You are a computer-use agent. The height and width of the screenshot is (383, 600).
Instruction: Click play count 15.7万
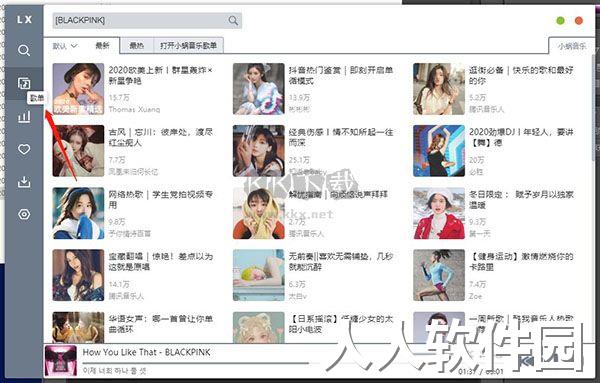click(x=119, y=98)
